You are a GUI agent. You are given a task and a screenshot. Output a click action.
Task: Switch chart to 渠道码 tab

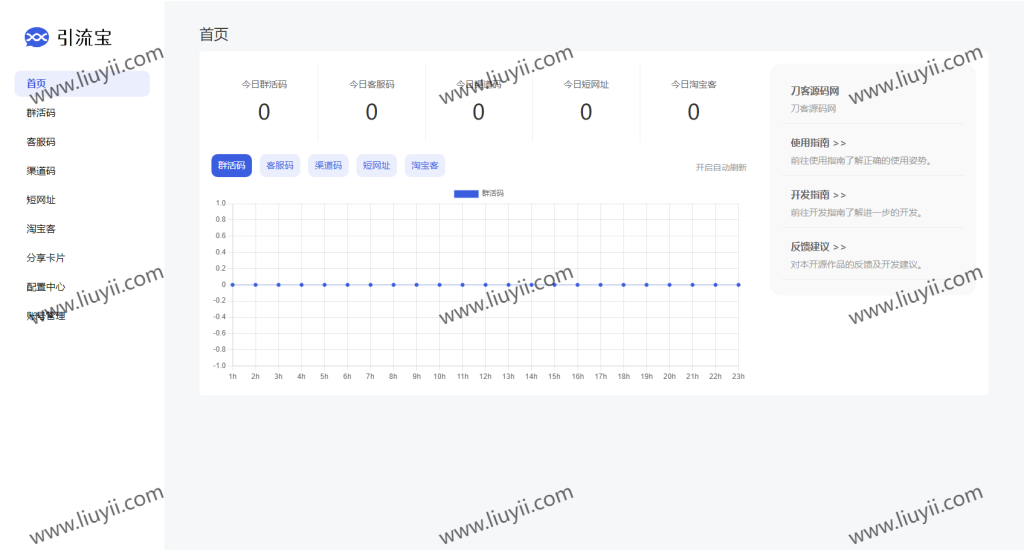coord(328,165)
